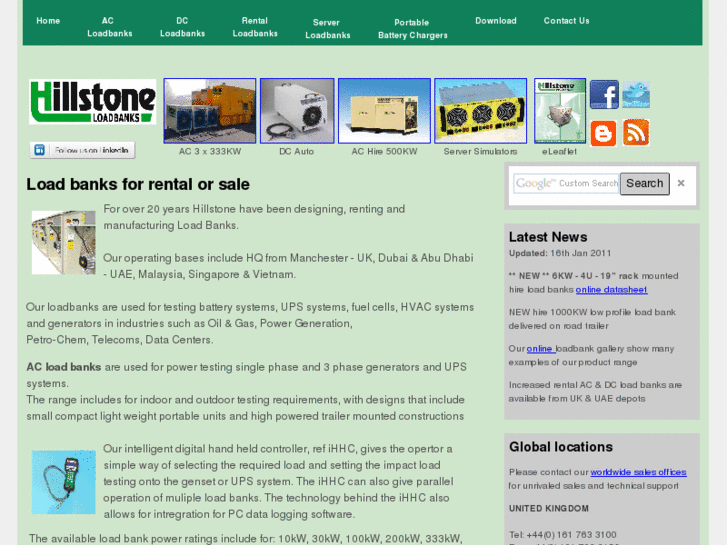Screen dimensions: 727x545
Task: Open the DC Loadbanks menu
Action: 182,27
